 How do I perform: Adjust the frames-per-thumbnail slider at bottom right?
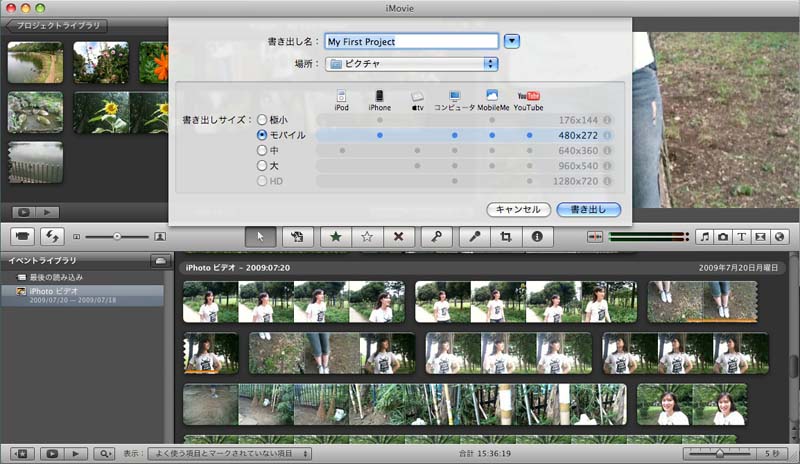(719, 453)
